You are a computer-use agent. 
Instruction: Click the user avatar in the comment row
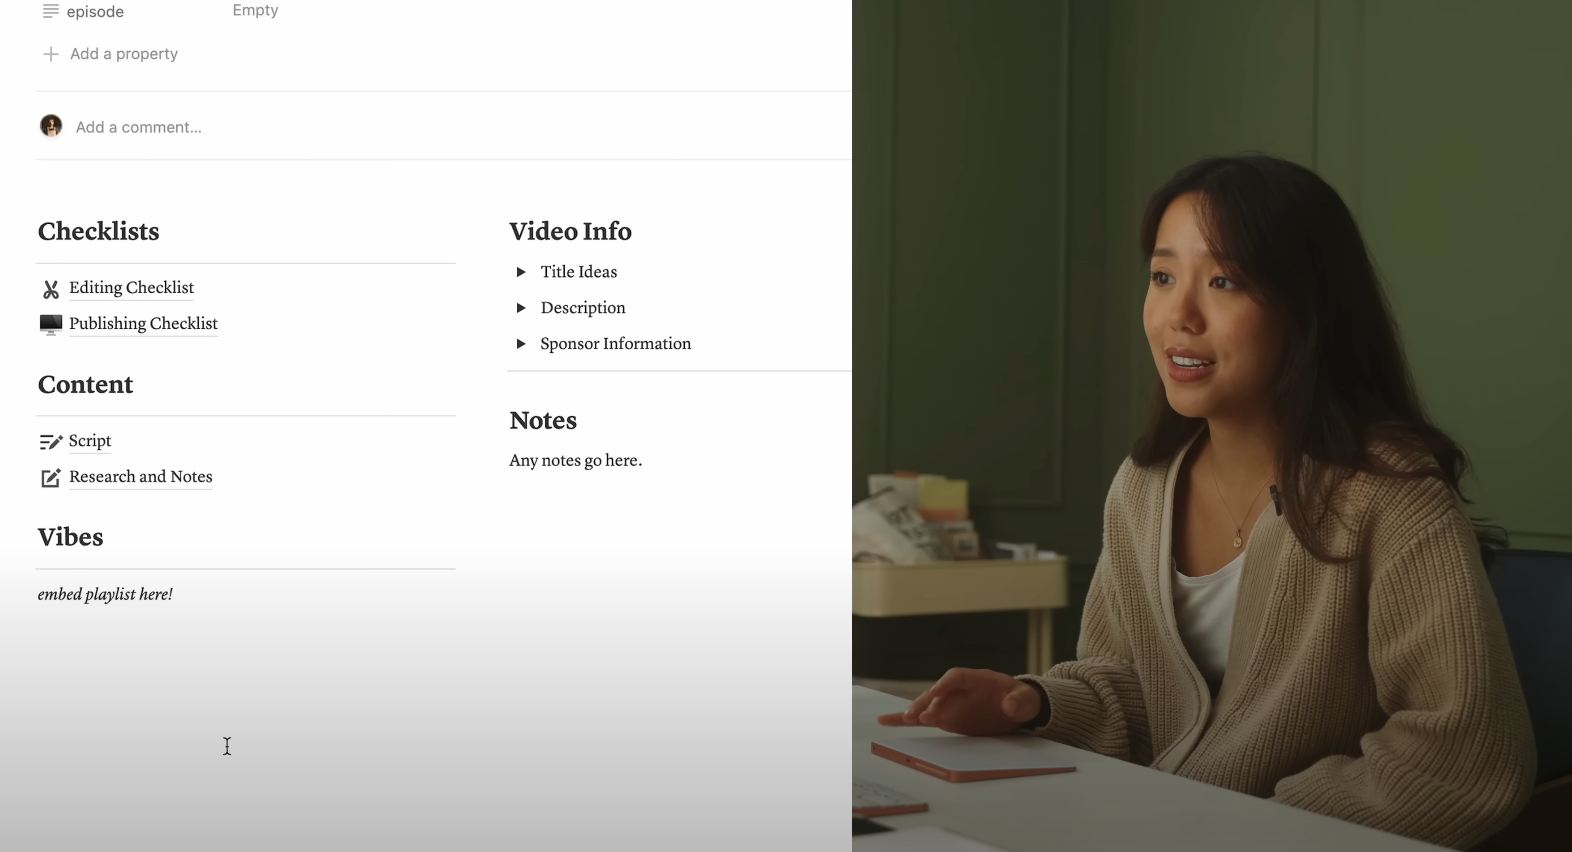pos(51,126)
